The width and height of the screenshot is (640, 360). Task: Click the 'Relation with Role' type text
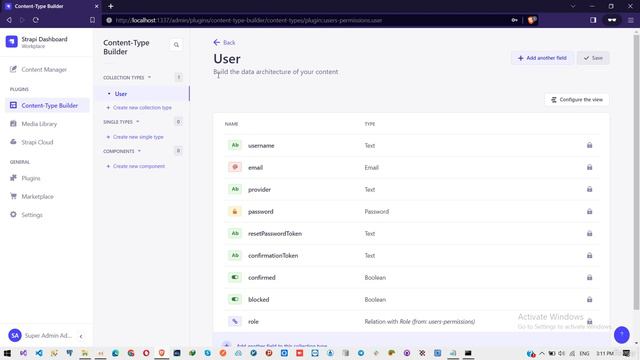tap(420, 322)
